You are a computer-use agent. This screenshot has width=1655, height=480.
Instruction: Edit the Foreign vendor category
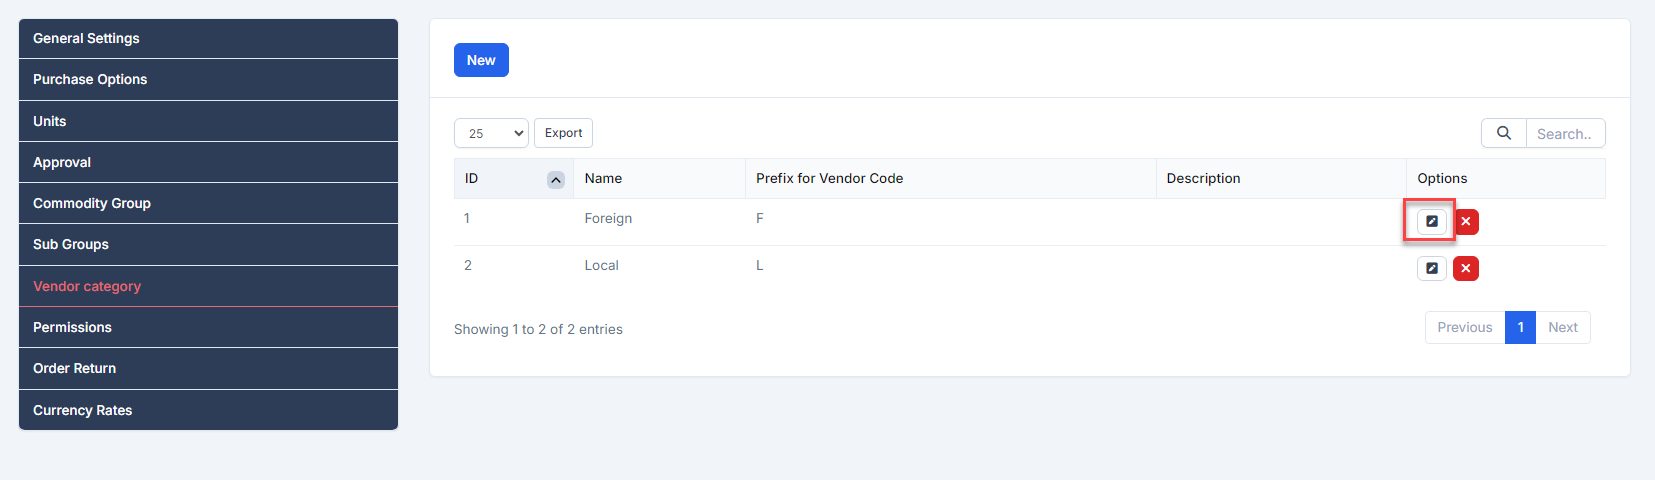[1431, 221]
